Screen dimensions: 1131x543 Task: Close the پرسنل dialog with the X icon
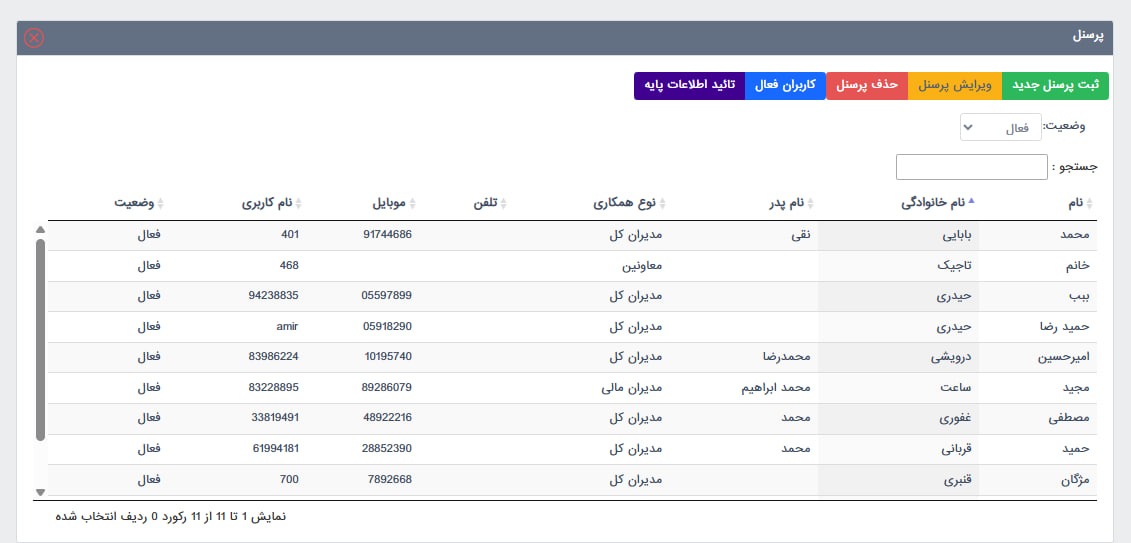pyautogui.click(x=34, y=37)
